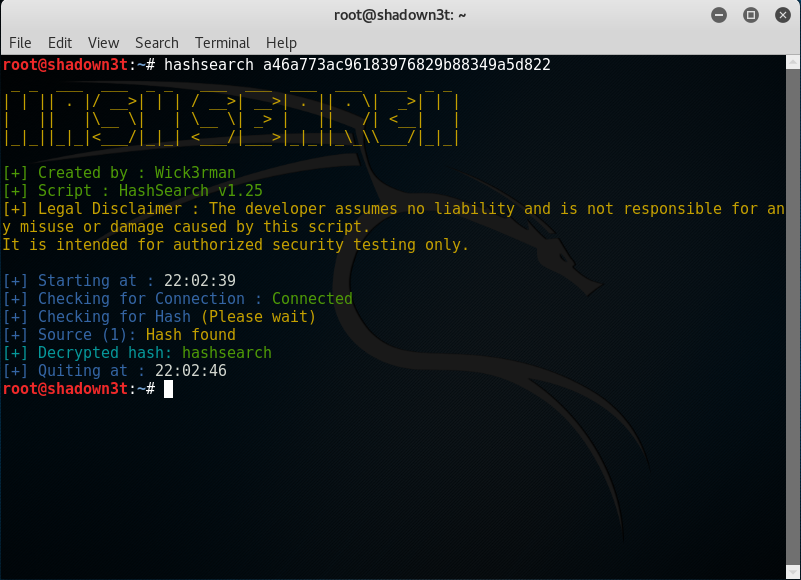Open the Terminal menu
801x580 pixels.
[x=222, y=43]
